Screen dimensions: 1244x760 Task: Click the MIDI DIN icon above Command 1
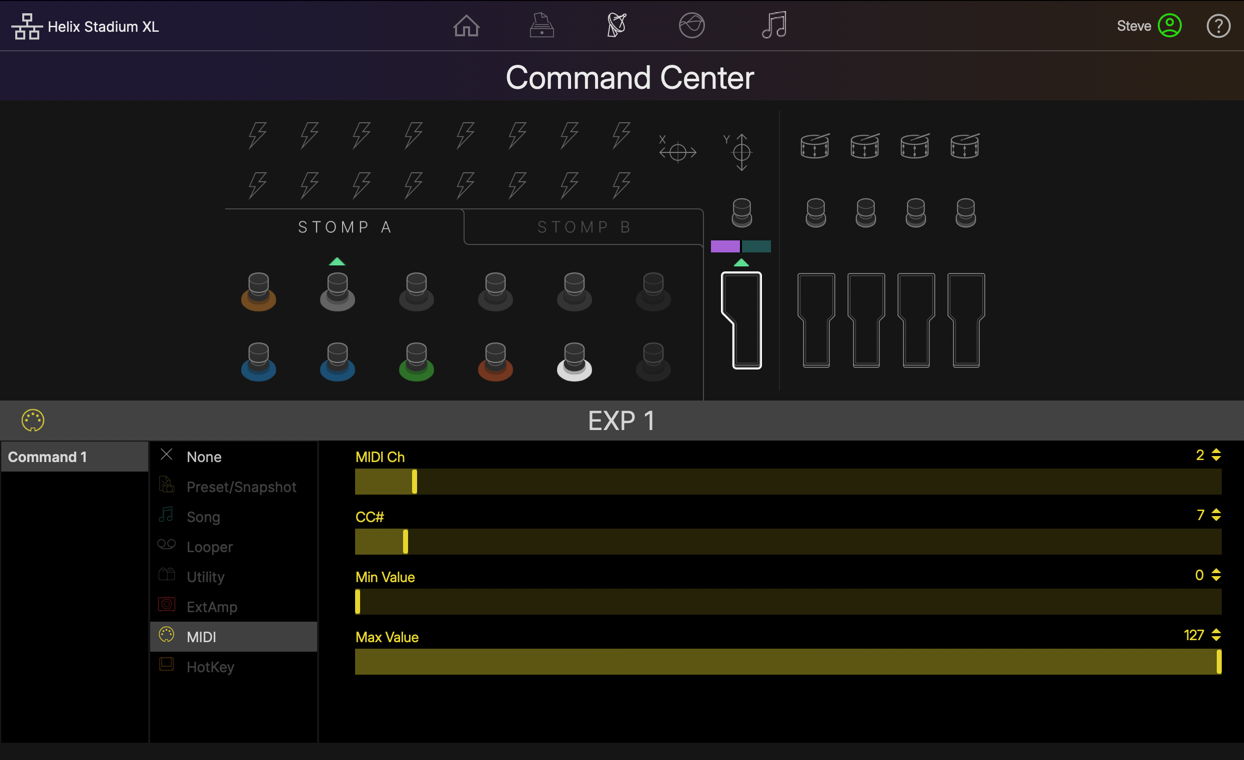32,420
